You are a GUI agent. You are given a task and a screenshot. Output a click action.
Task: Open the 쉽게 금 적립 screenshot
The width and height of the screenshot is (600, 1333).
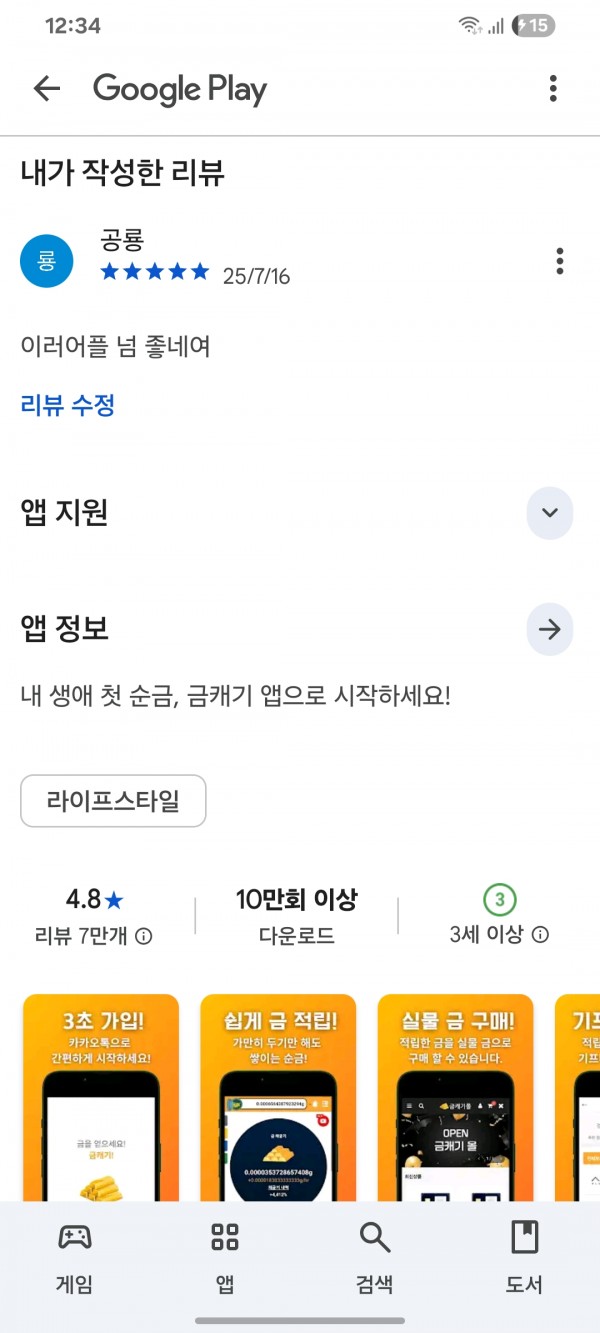pos(278,1097)
